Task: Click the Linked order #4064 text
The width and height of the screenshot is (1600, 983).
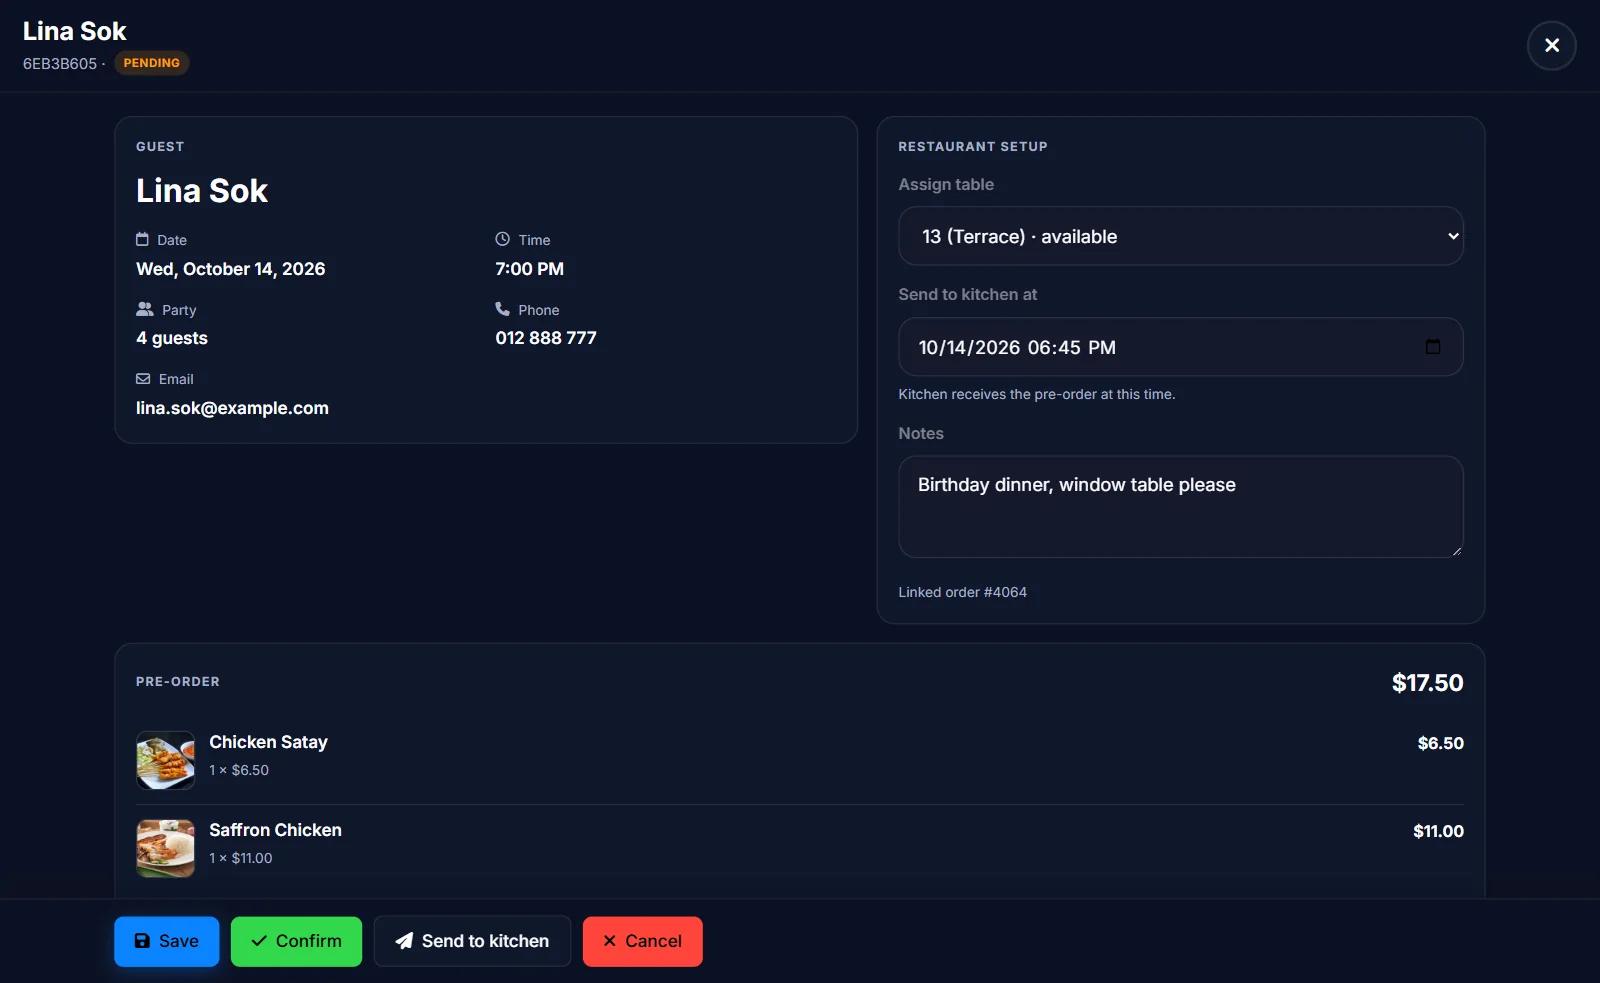Action: click(x=962, y=592)
